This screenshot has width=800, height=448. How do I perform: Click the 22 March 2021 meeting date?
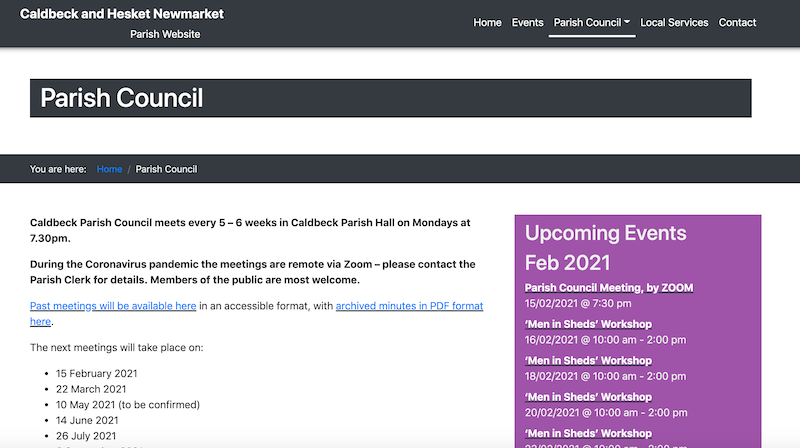pyautogui.click(x=91, y=389)
